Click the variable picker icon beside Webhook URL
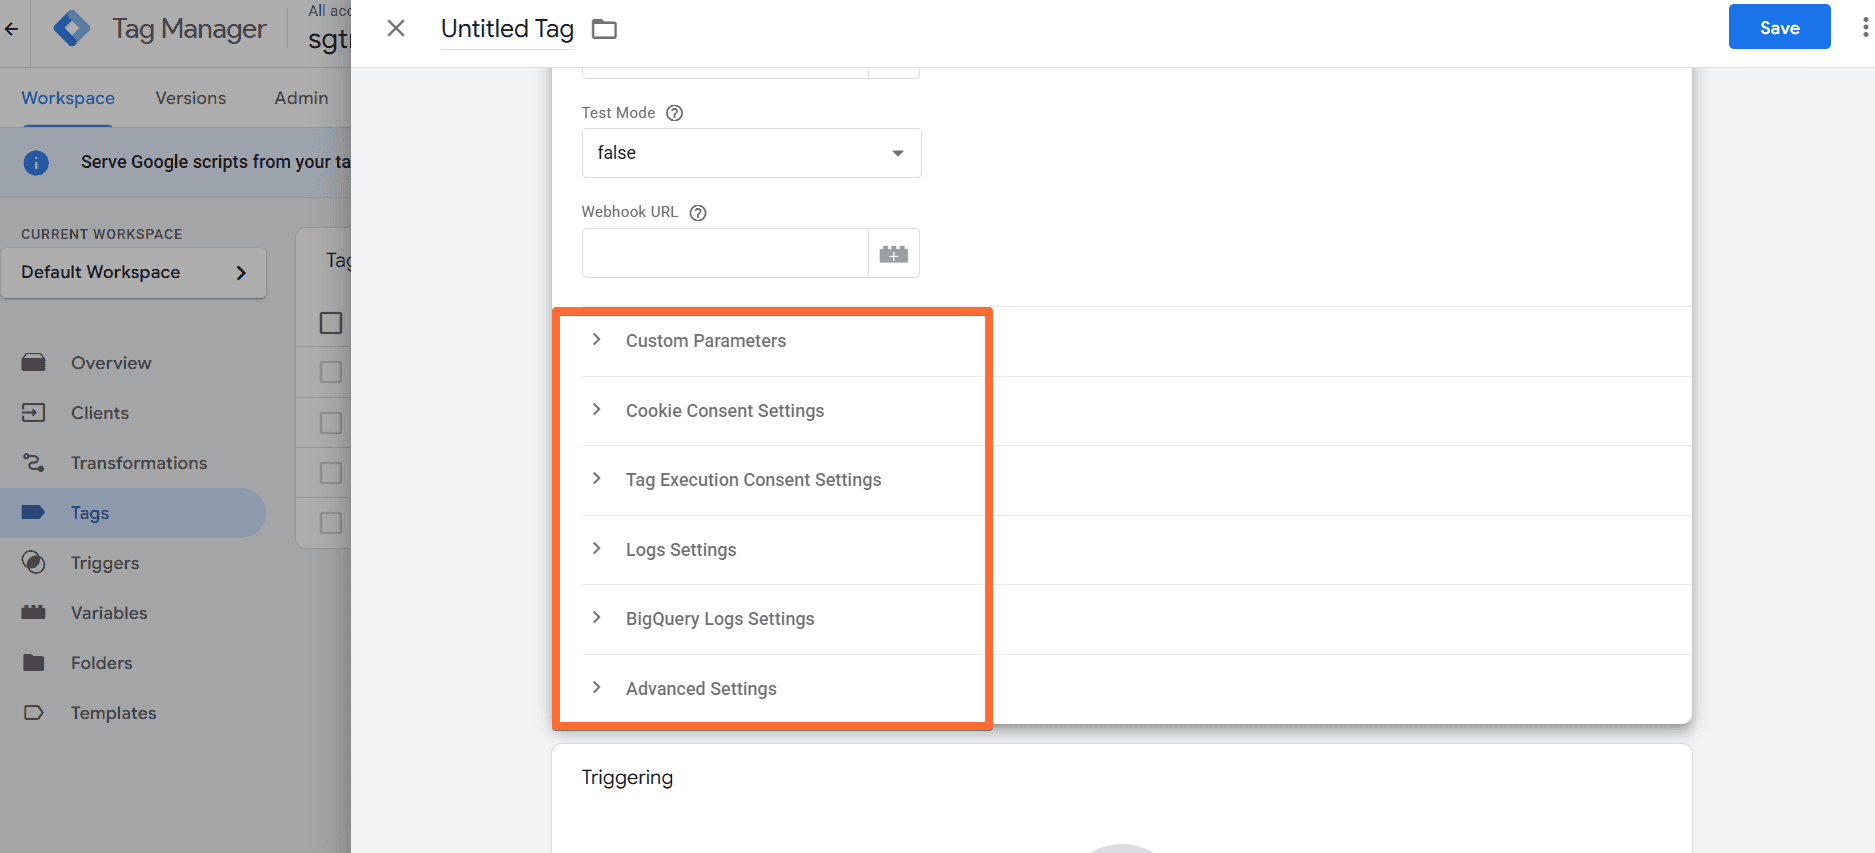 click(x=893, y=254)
